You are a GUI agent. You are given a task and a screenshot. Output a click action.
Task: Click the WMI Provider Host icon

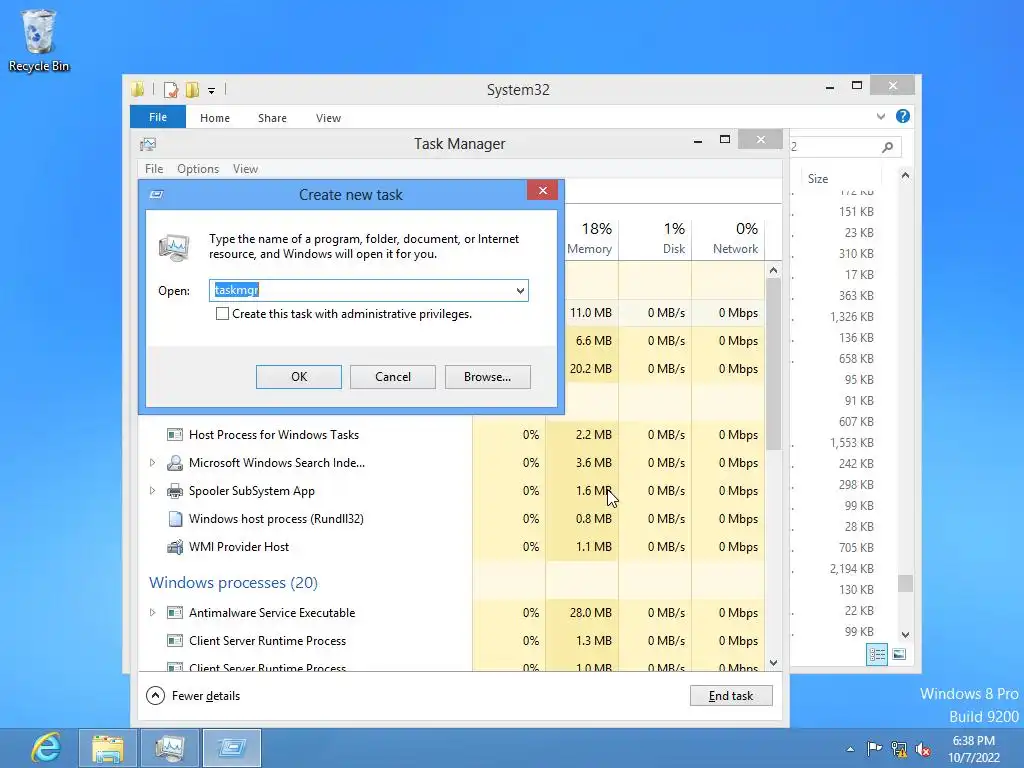pyautogui.click(x=174, y=547)
